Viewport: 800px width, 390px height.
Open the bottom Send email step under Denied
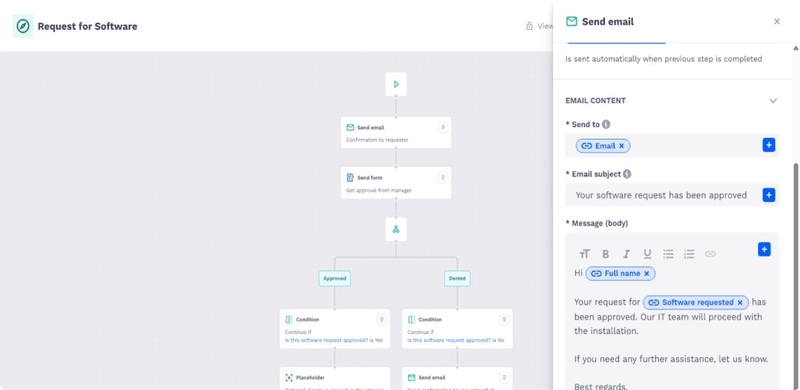pyautogui.click(x=457, y=378)
